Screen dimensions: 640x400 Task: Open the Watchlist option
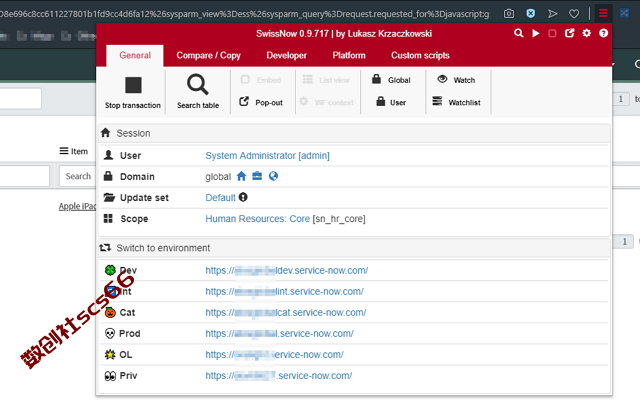tap(456, 102)
